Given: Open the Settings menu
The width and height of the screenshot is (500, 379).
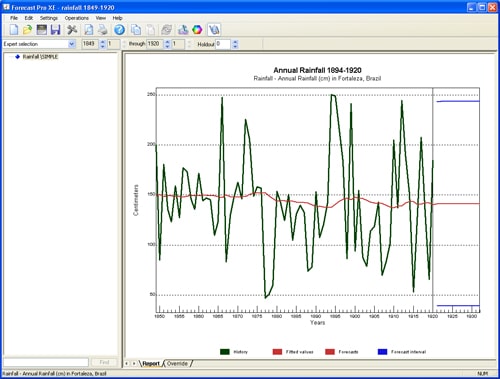Looking at the screenshot, I should coord(49,18).
